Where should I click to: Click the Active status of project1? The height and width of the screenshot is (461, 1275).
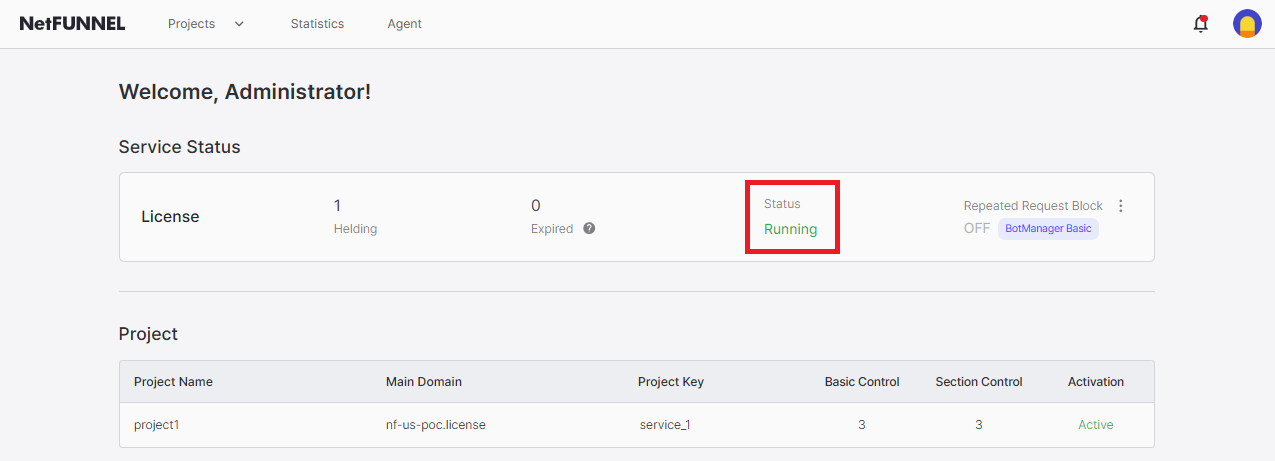(1095, 425)
